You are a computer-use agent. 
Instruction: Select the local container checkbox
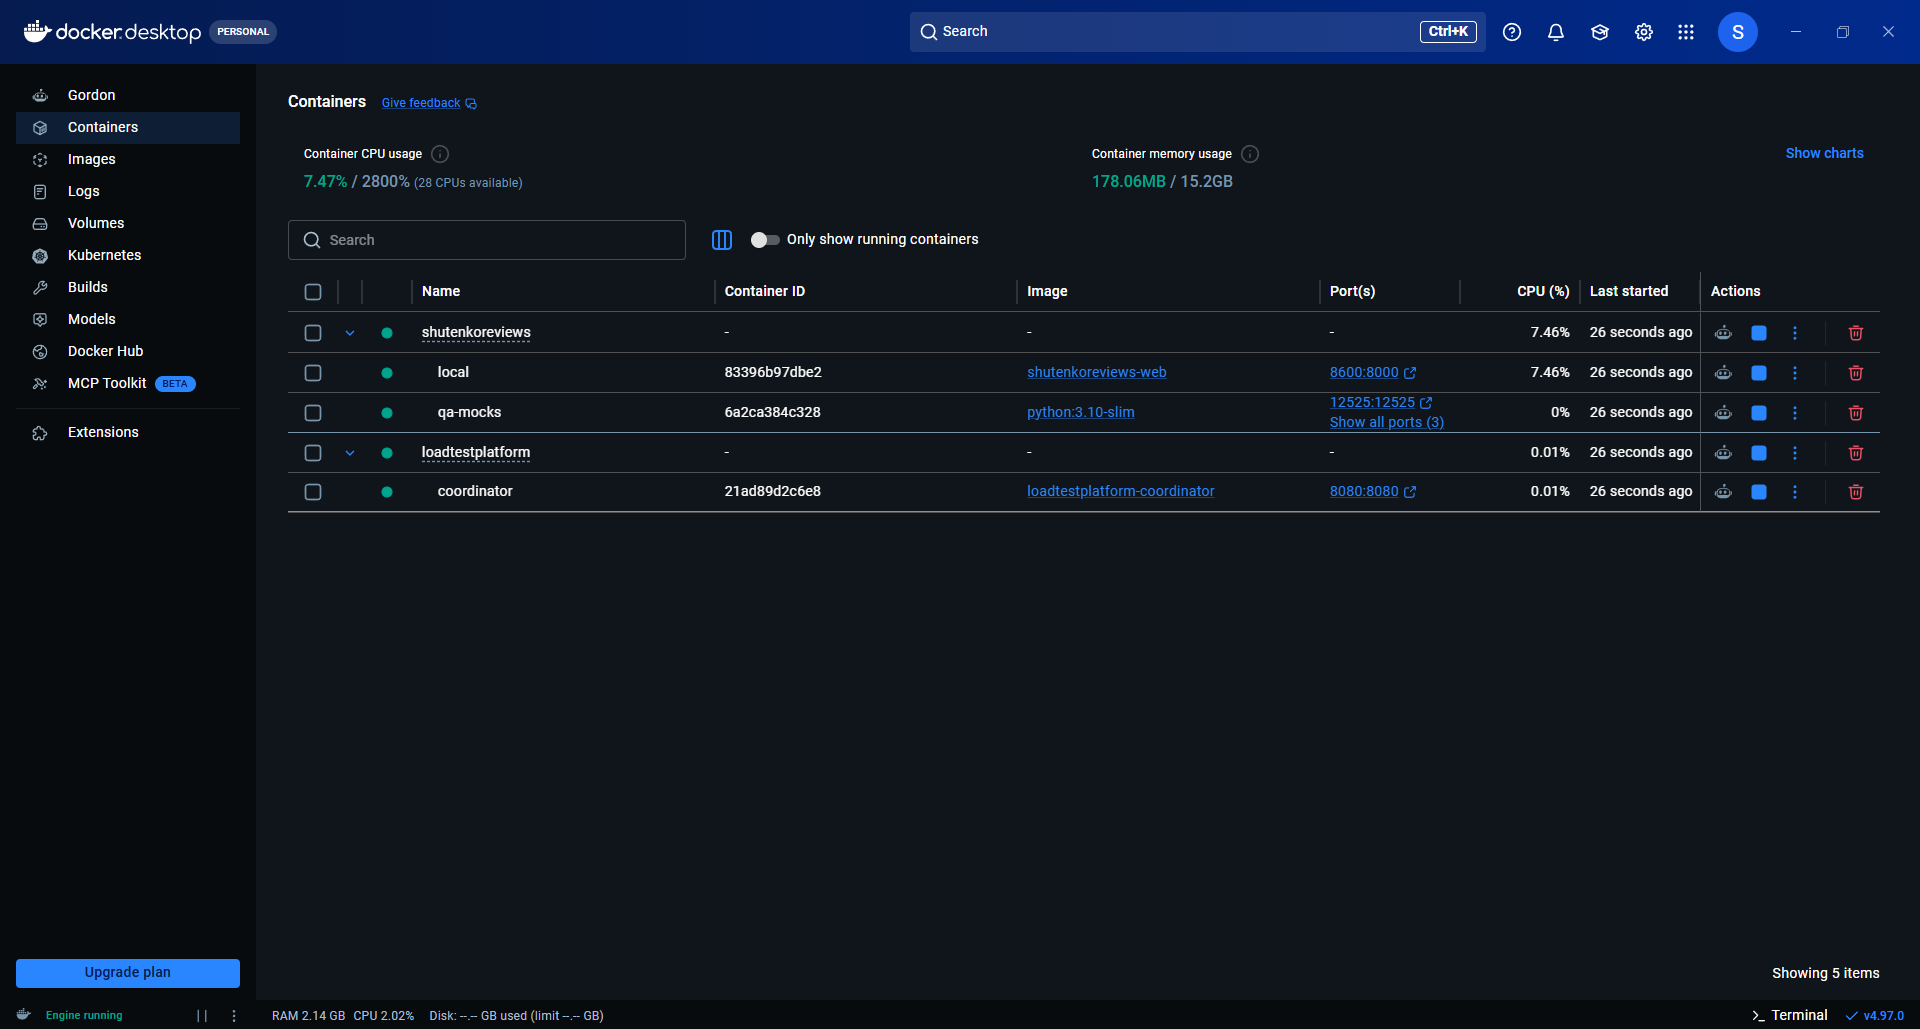pyautogui.click(x=313, y=373)
